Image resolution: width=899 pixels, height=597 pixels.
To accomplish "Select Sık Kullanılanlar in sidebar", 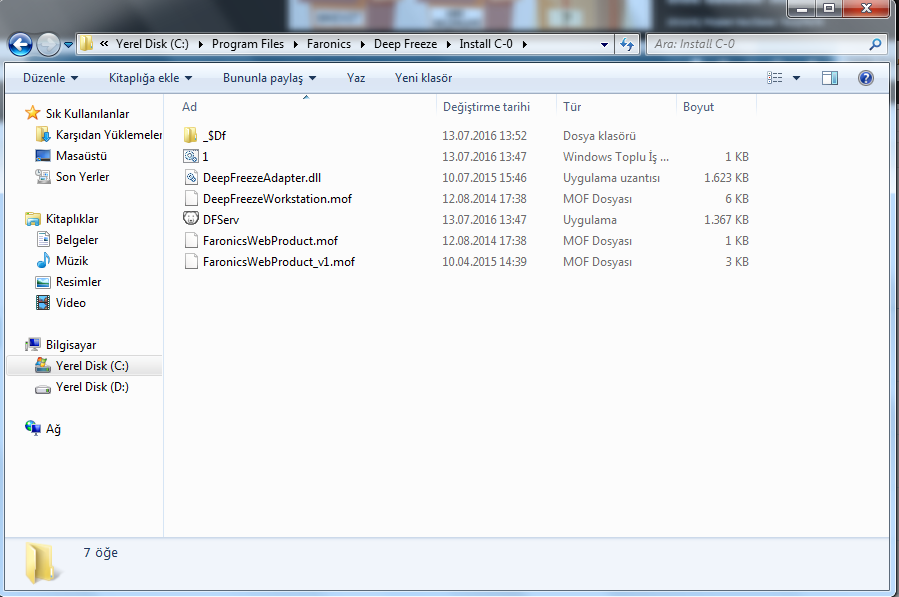I will 87,114.
